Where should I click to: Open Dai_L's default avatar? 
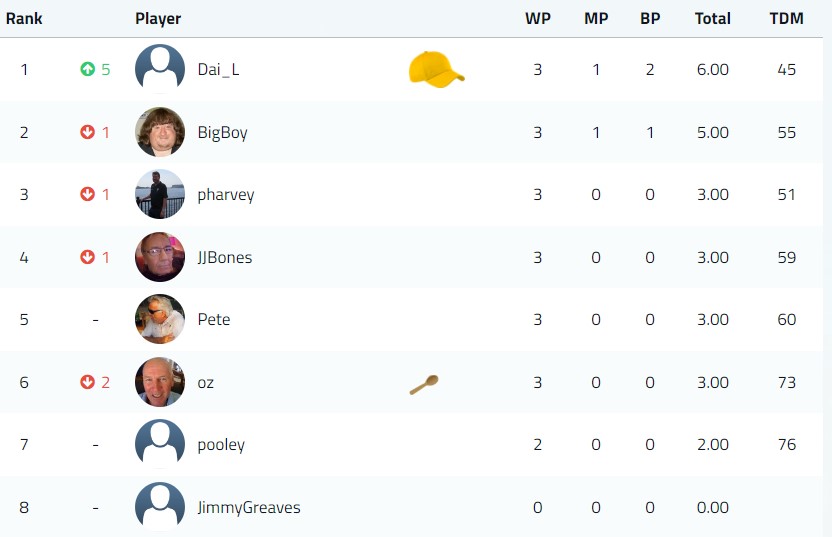(x=160, y=69)
